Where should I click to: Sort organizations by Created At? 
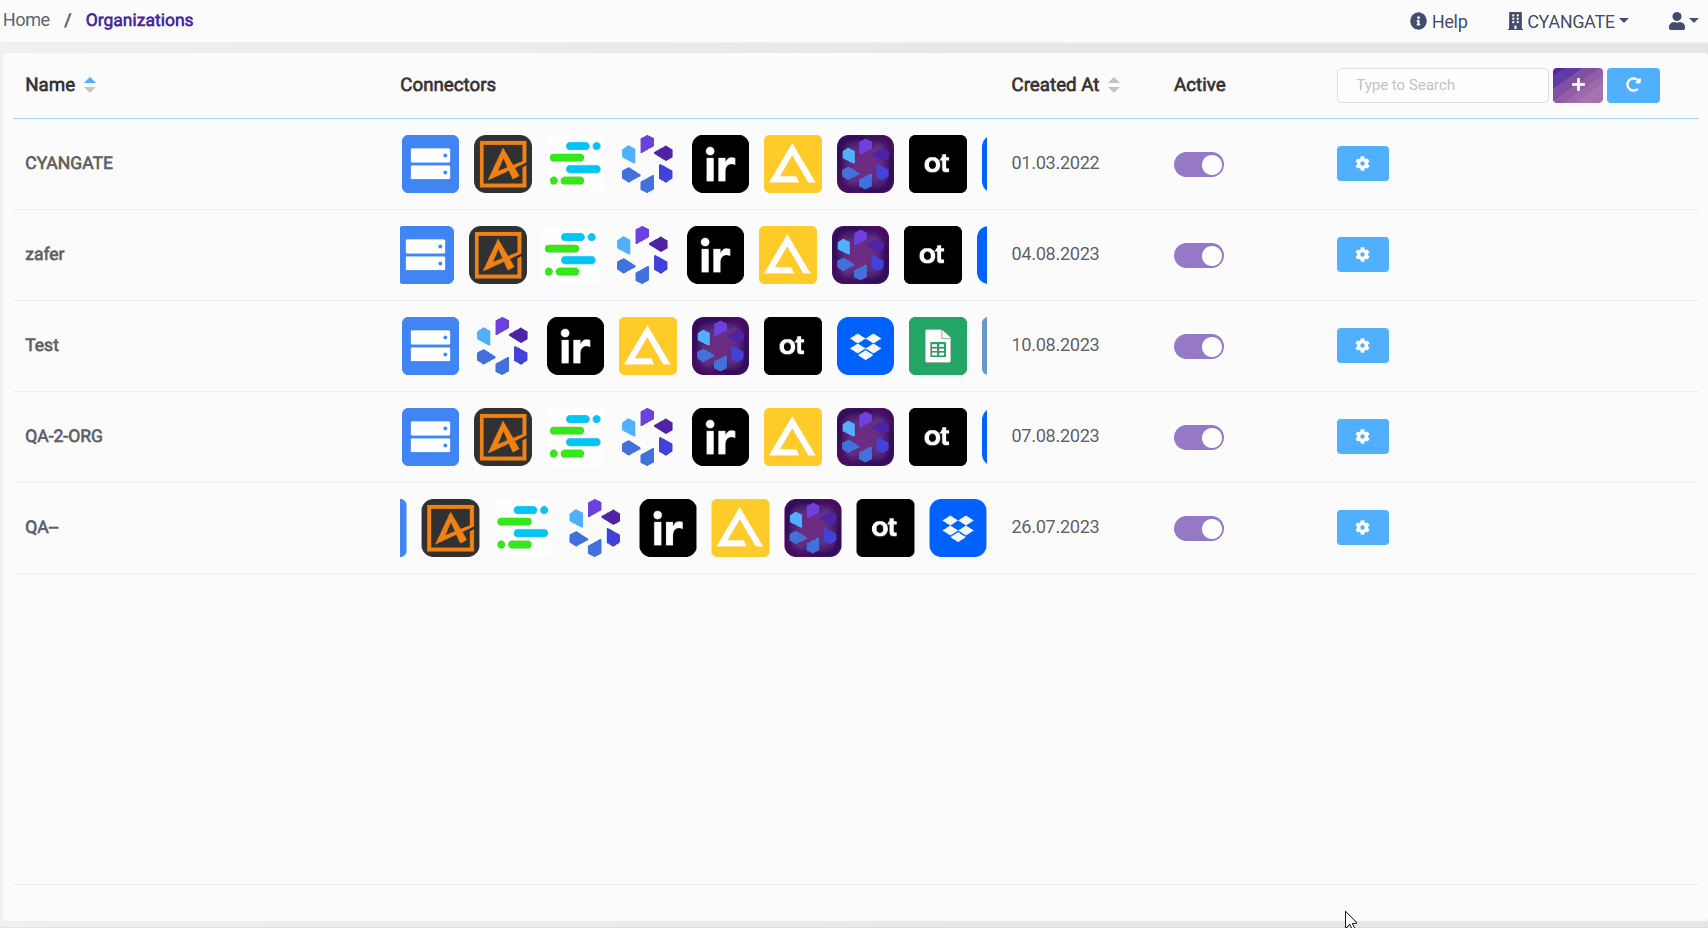click(x=1064, y=85)
